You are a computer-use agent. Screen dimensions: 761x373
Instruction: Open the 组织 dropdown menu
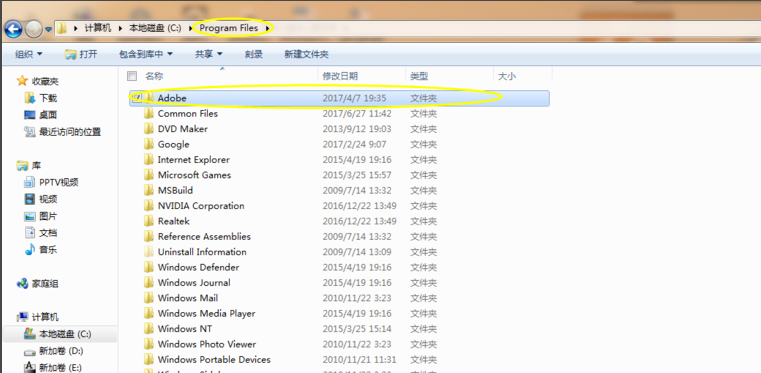click(29, 54)
